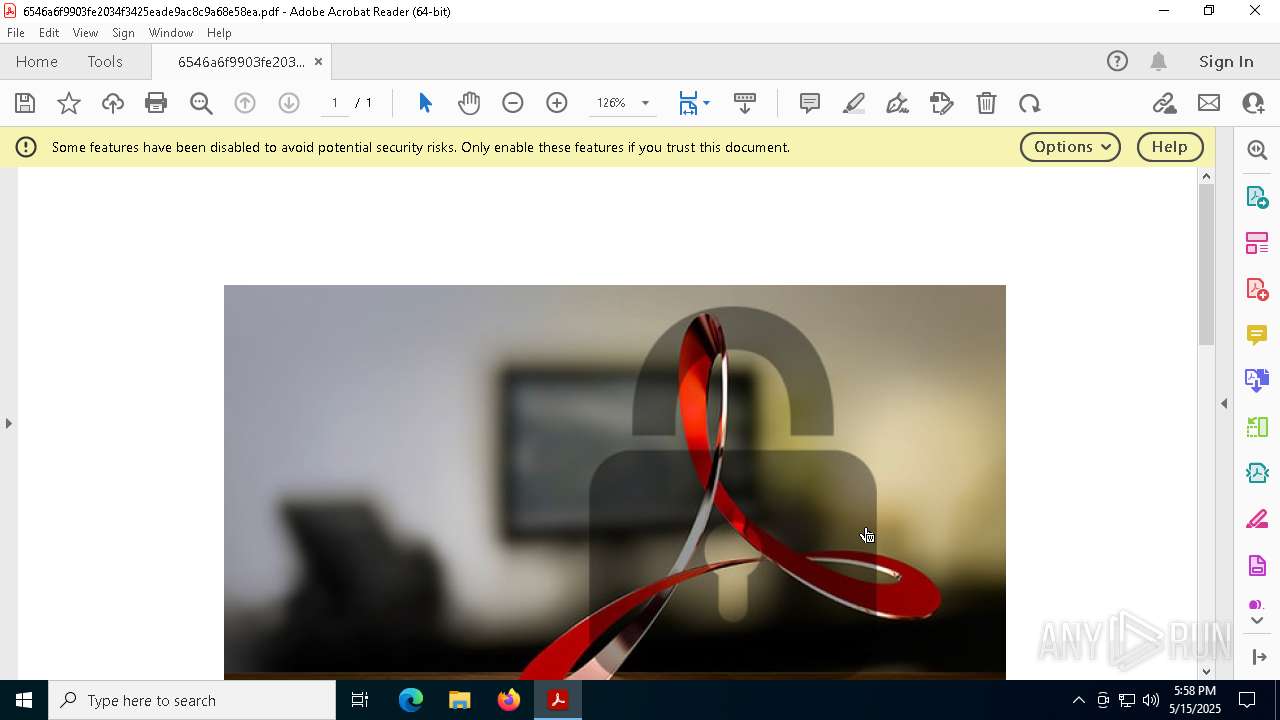The width and height of the screenshot is (1280, 720).
Task: Switch to the Home tab
Action: click(37, 62)
